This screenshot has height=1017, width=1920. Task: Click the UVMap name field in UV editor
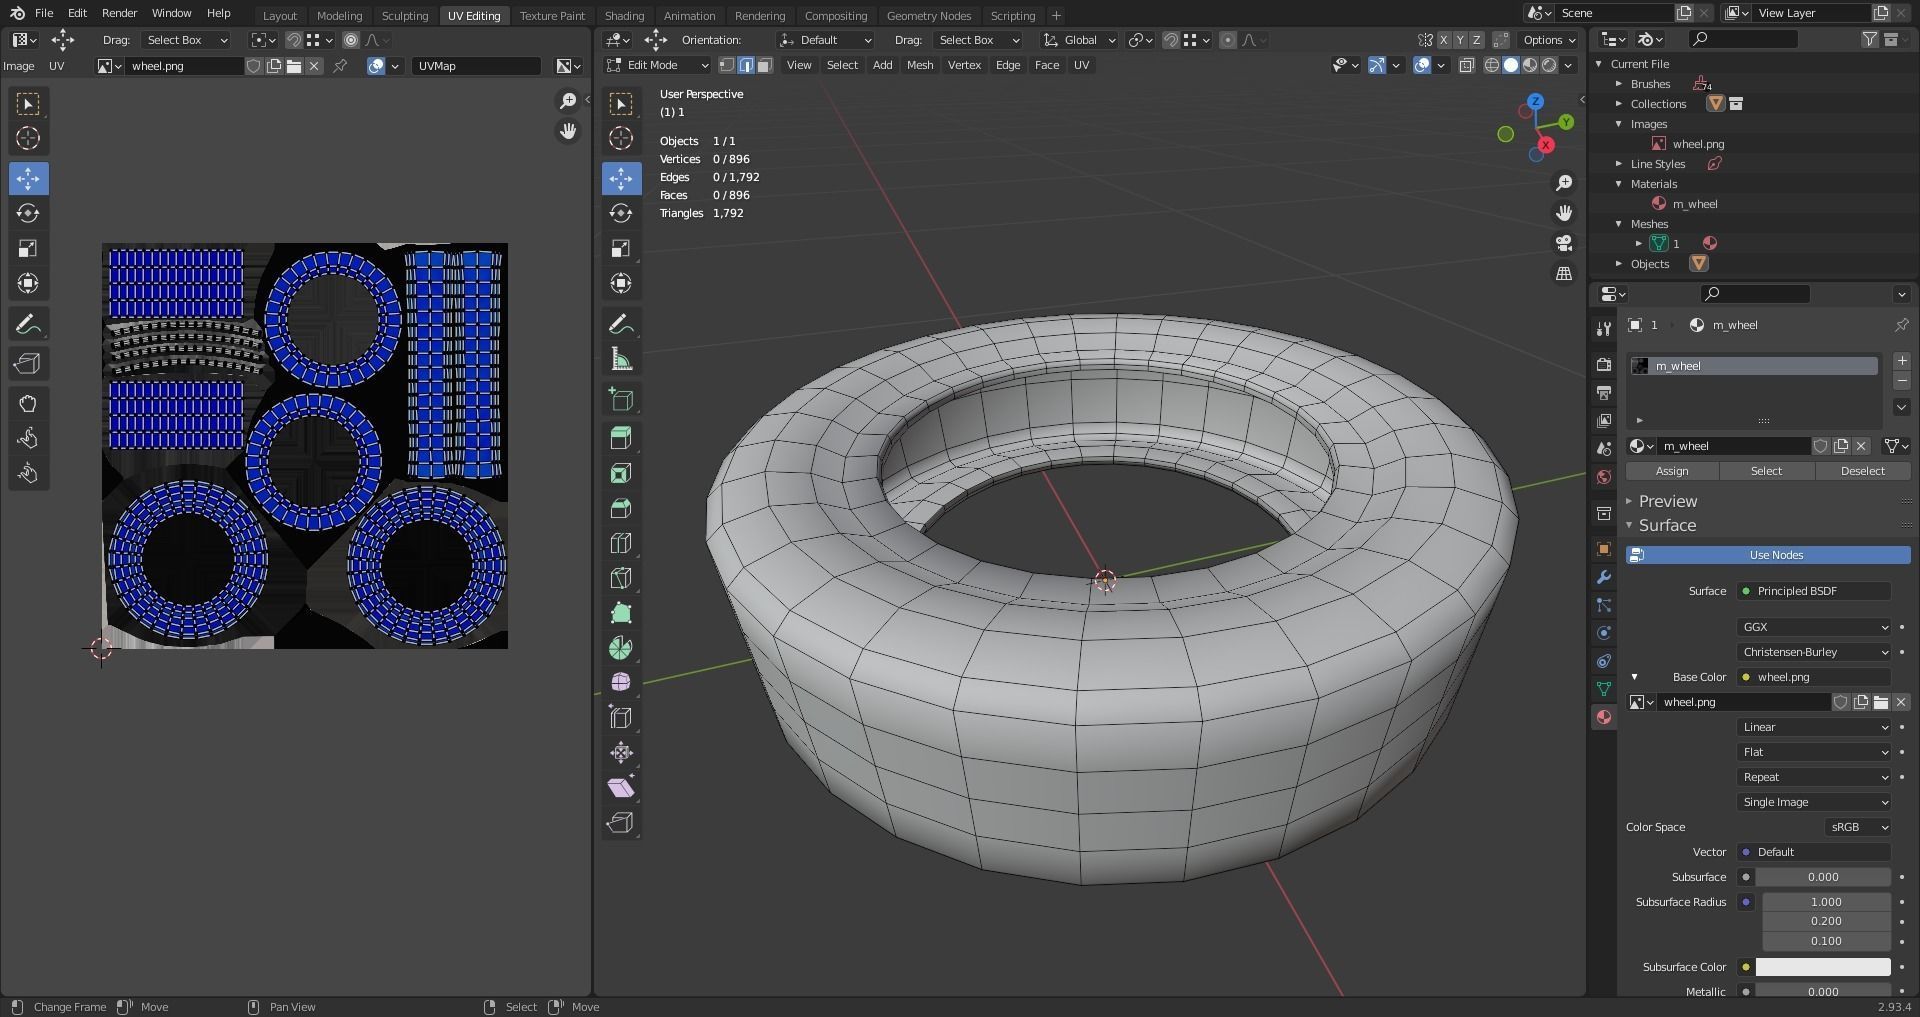476,66
